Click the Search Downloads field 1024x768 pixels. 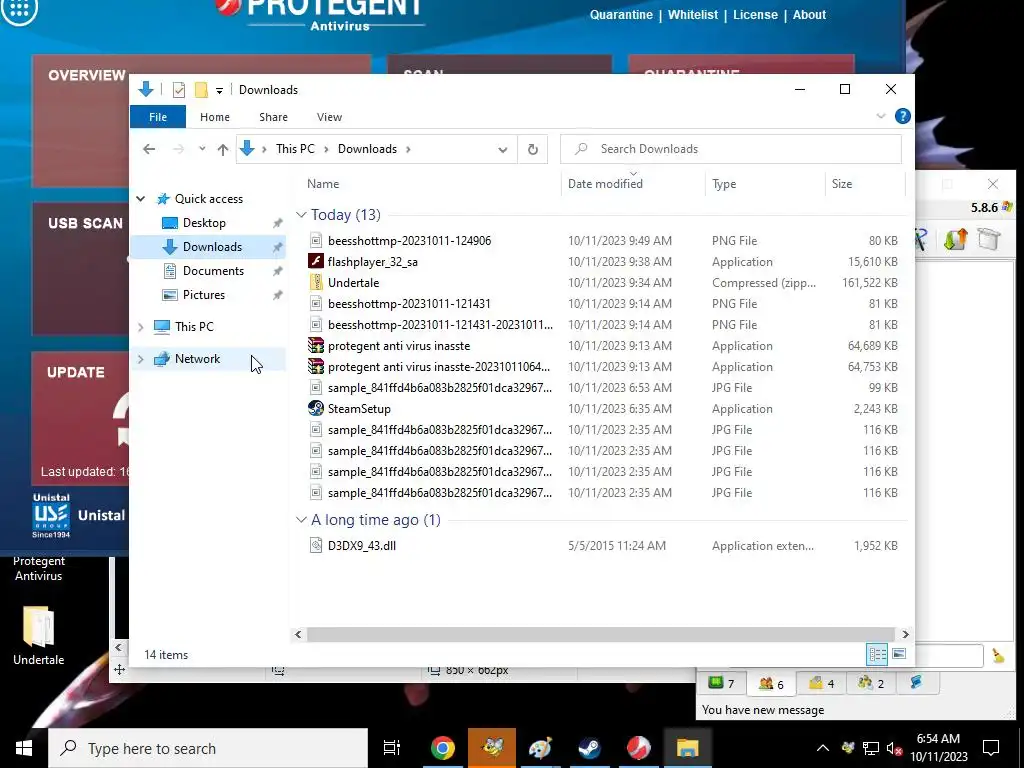[731, 149]
